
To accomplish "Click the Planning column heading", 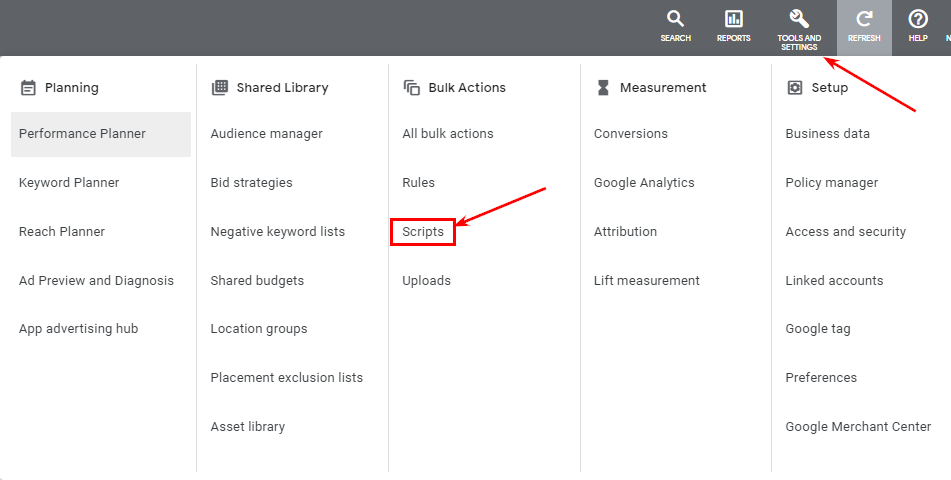I will (x=72, y=87).
